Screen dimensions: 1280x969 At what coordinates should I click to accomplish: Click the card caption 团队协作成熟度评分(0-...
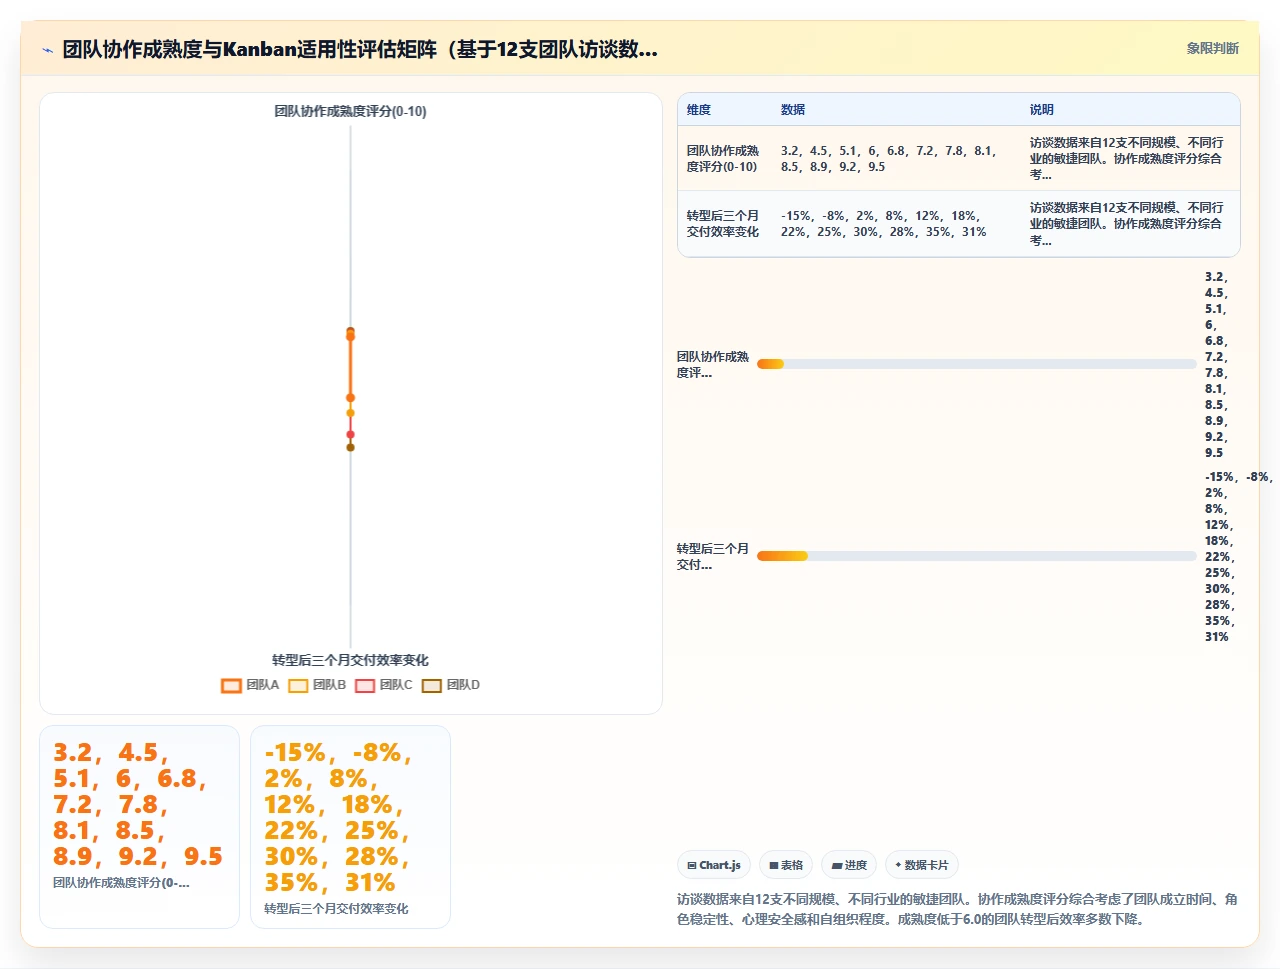click(121, 883)
